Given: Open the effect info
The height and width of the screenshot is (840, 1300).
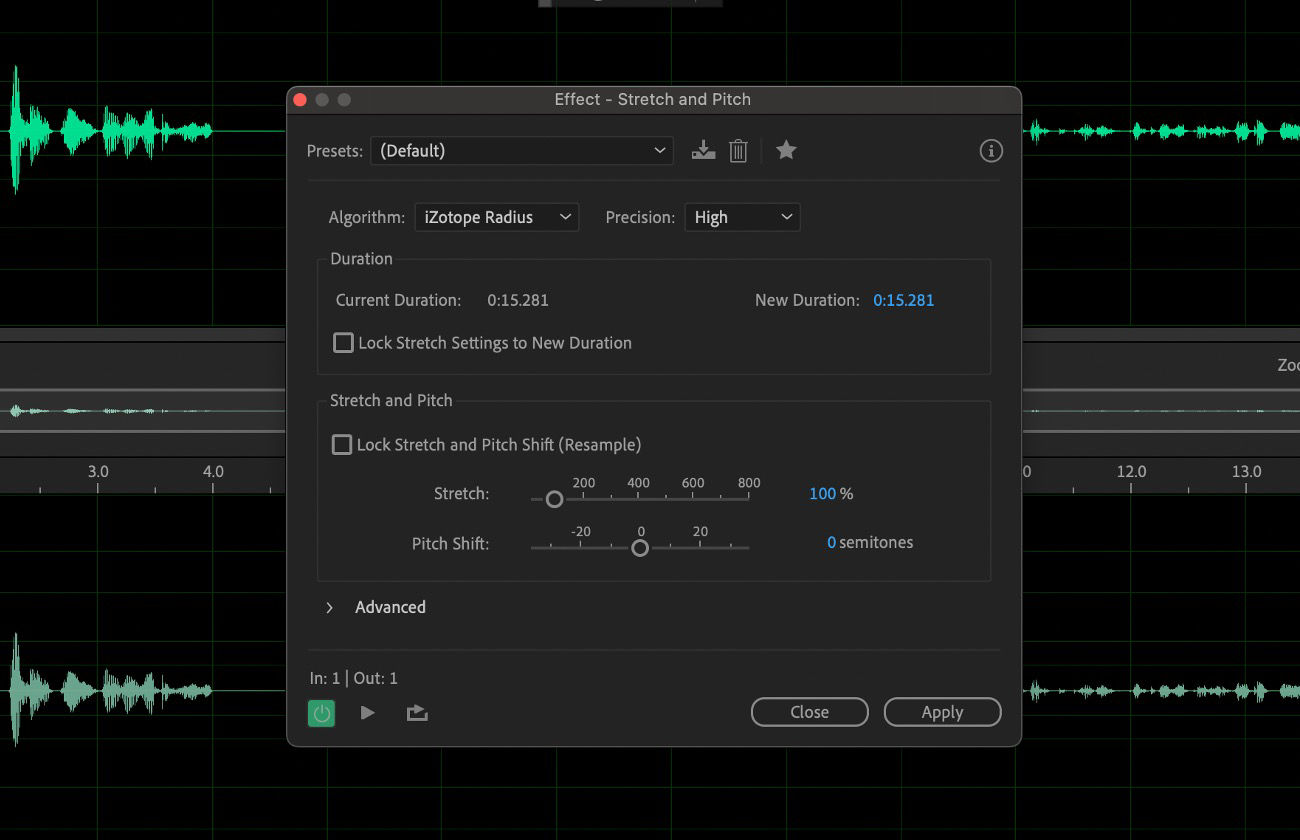Looking at the screenshot, I should [991, 150].
